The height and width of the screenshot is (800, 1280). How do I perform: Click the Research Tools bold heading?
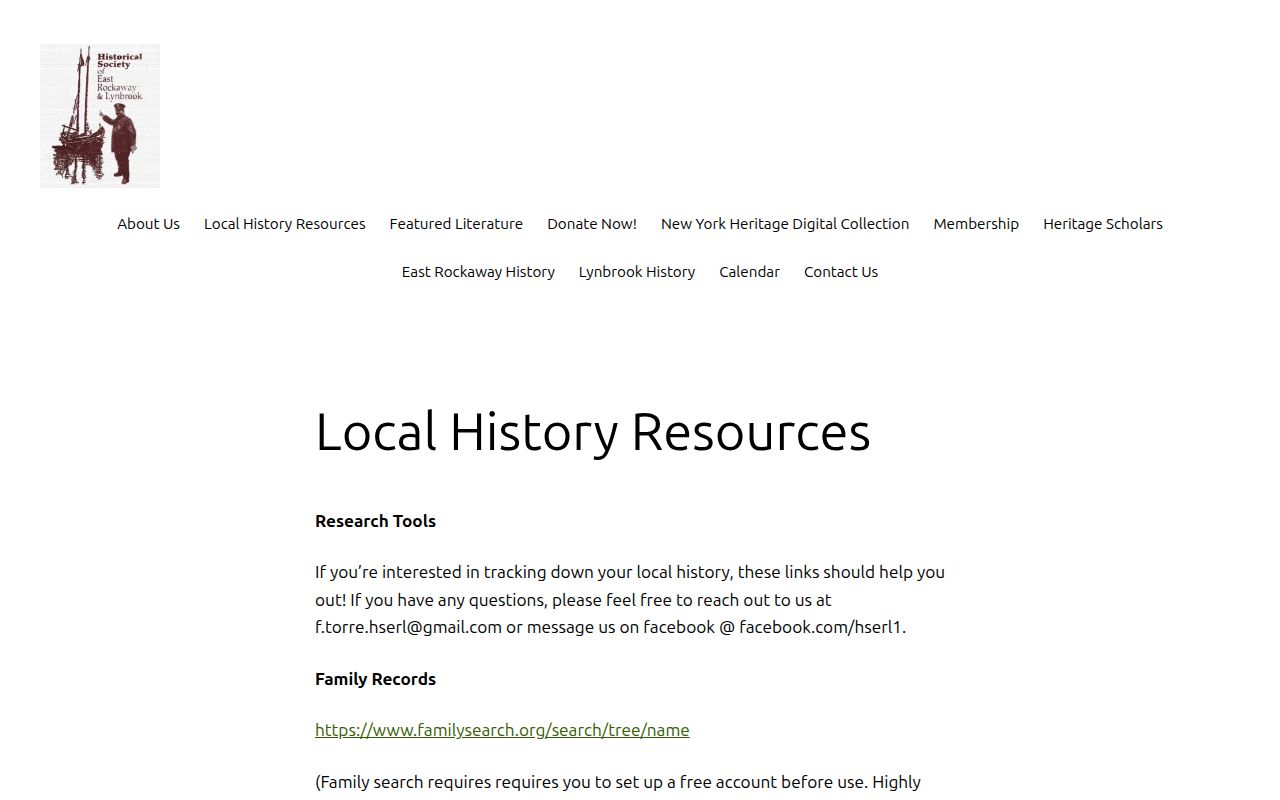(375, 521)
